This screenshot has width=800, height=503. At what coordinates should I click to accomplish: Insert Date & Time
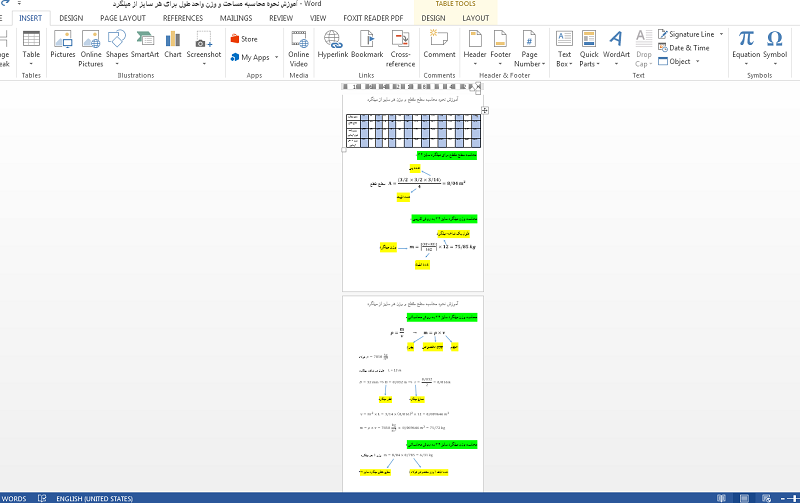click(x=684, y=48)
